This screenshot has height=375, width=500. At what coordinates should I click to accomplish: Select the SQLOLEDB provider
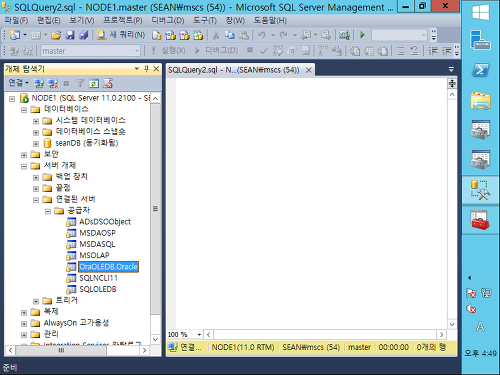point(98,289)
